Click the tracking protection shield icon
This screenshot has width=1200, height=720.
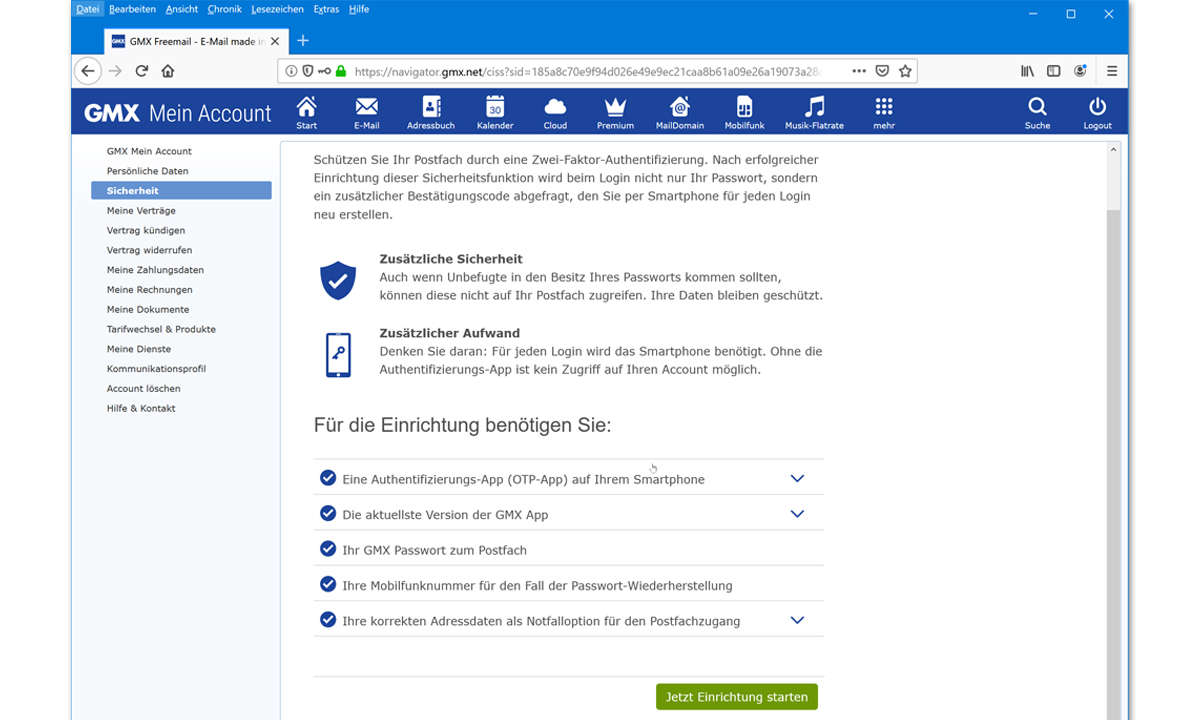point(307,71)
